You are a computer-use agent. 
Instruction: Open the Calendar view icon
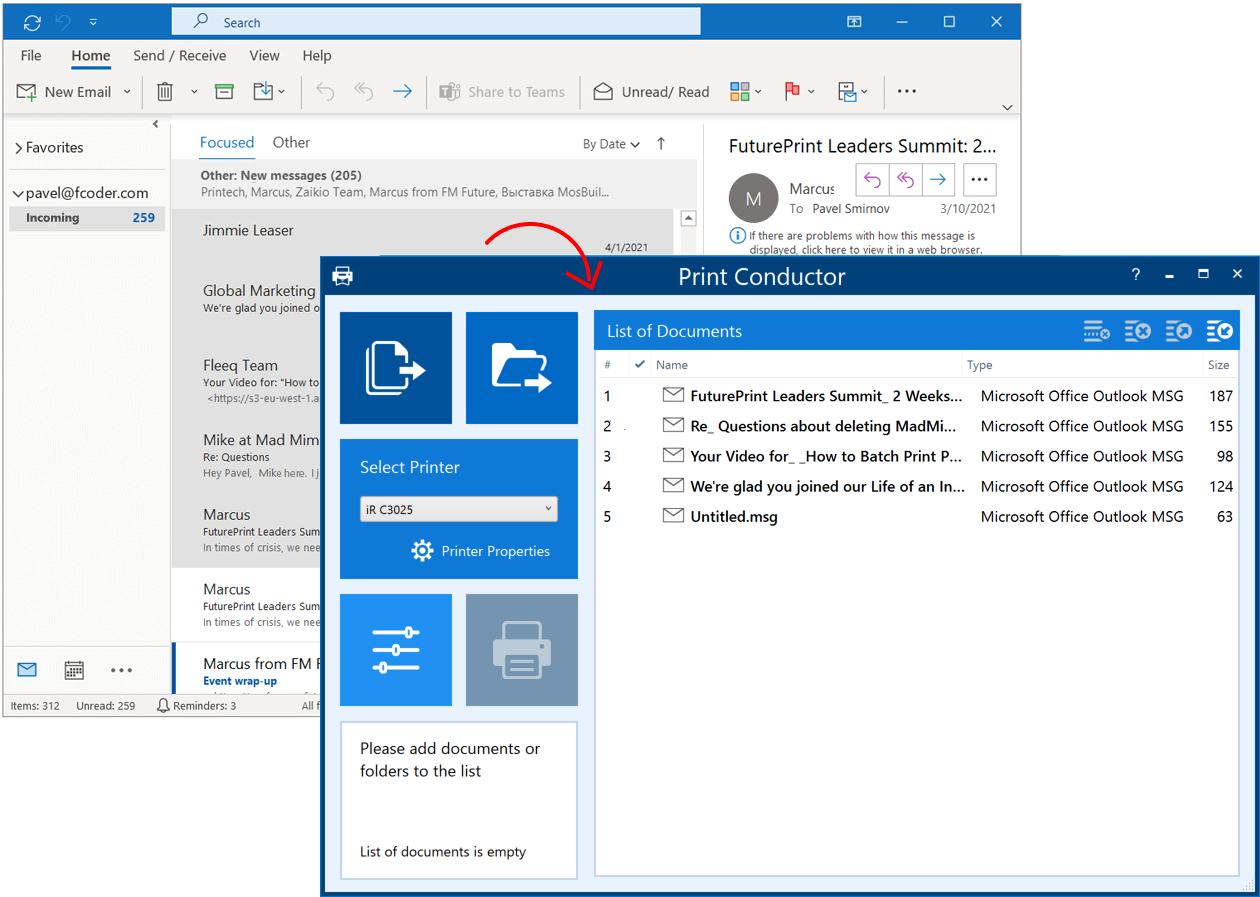click(x=74, y=670)
